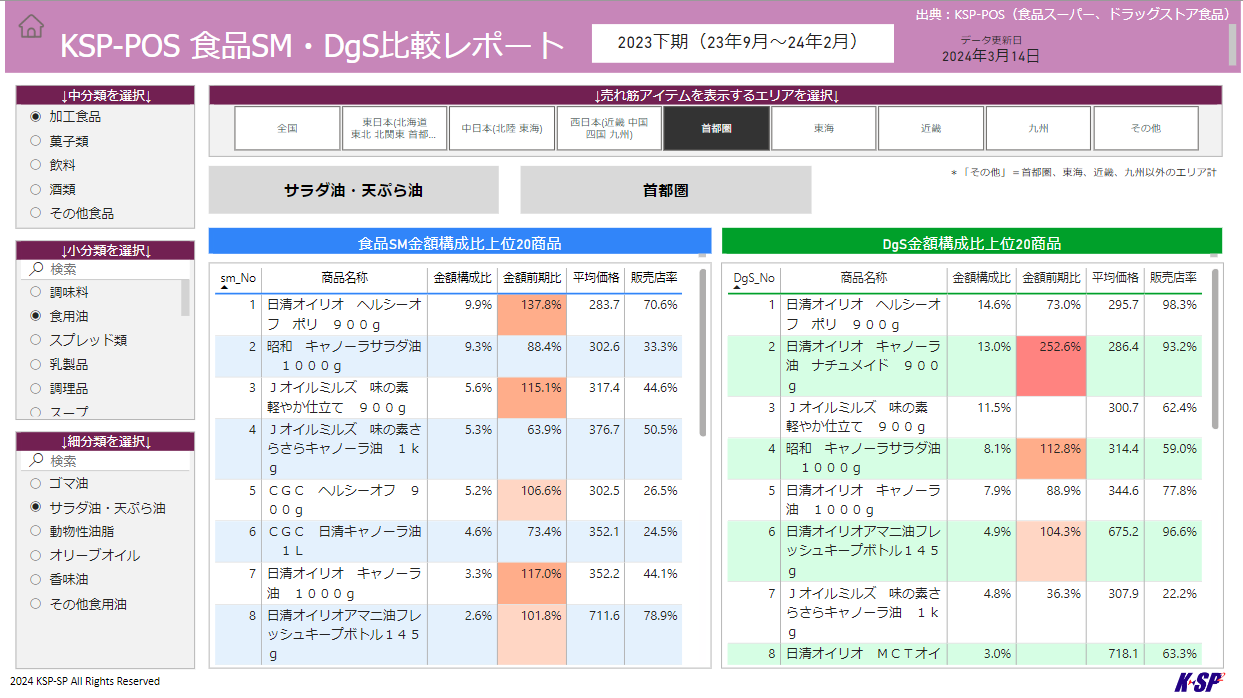Click the sort arrow above DgS_No
Image resolution: width=1243 pixels, height=698 pixels.
pos(737,288)
